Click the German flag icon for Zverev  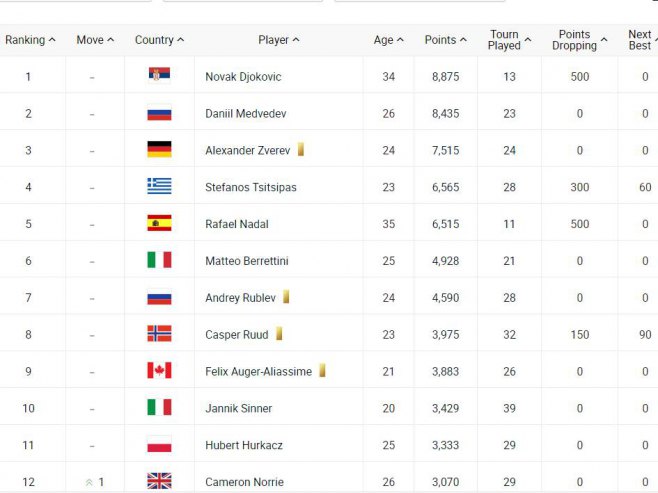coord(159,150)
